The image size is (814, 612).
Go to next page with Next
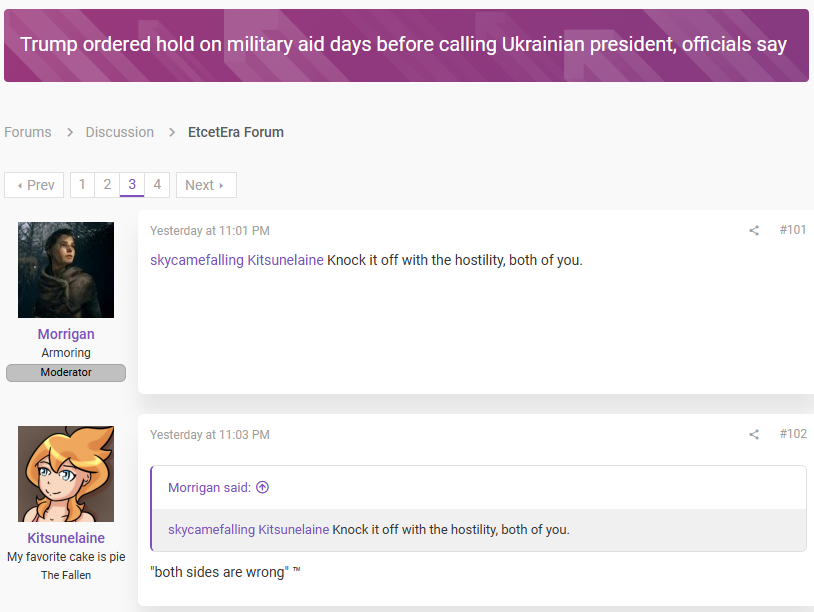coord(206,185)
